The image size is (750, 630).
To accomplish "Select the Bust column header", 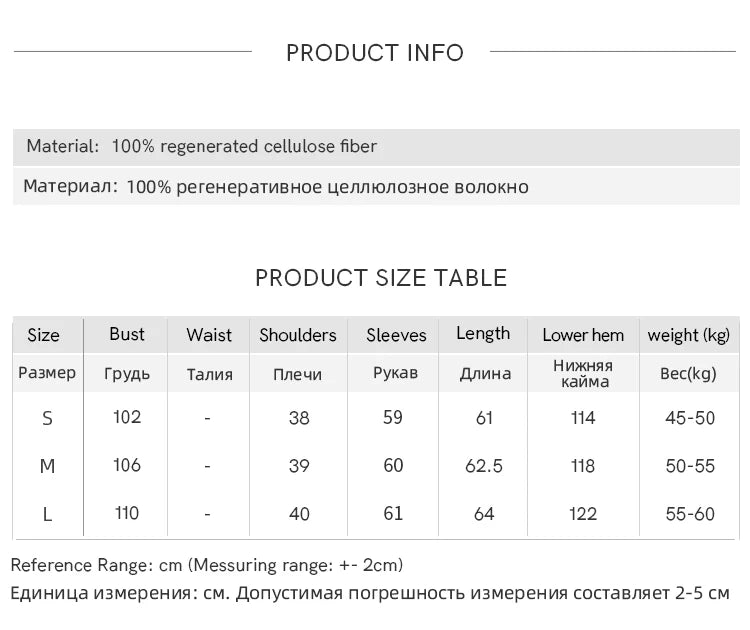I will 127,334.
